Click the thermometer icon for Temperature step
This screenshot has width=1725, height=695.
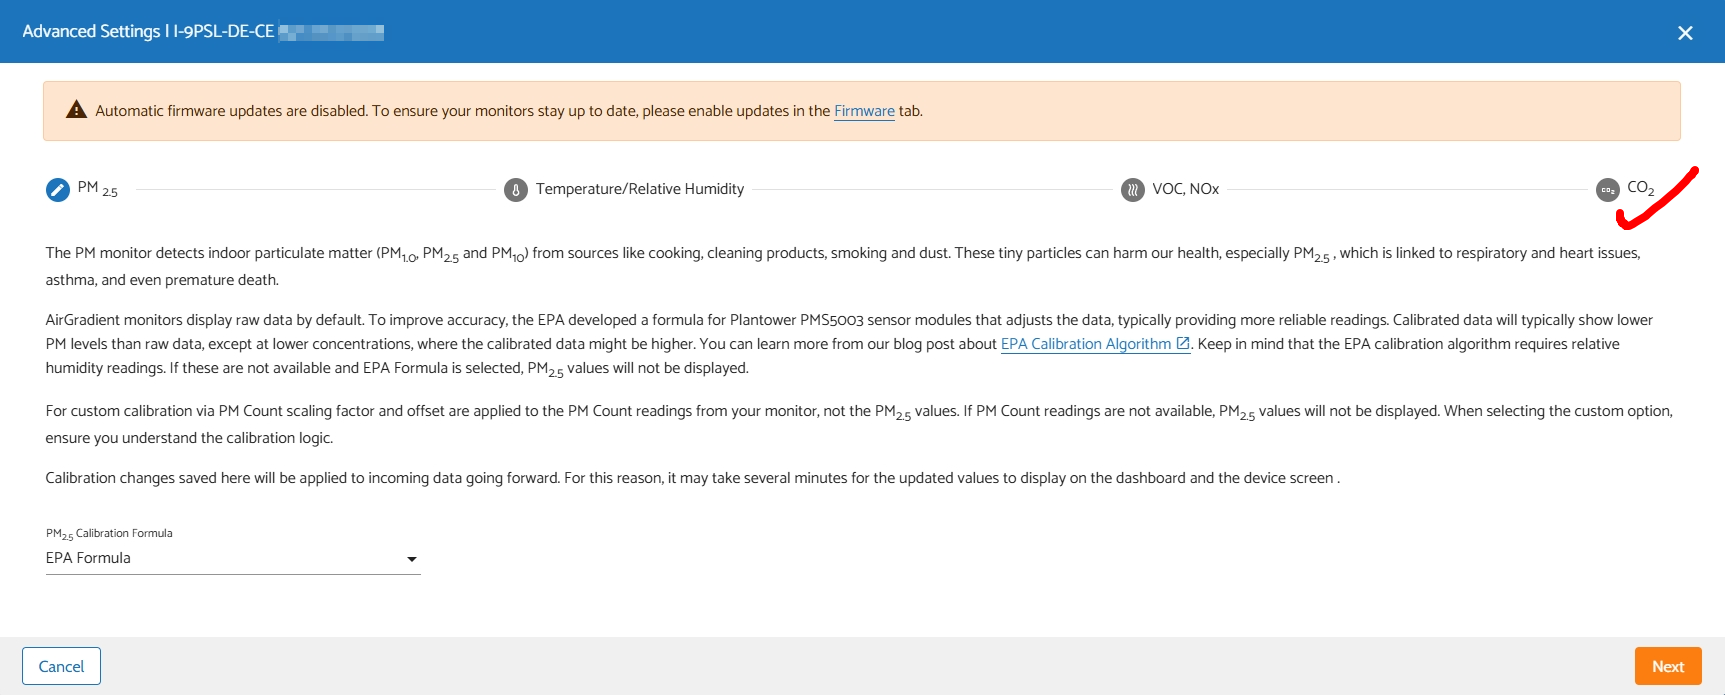pos(516,189)
